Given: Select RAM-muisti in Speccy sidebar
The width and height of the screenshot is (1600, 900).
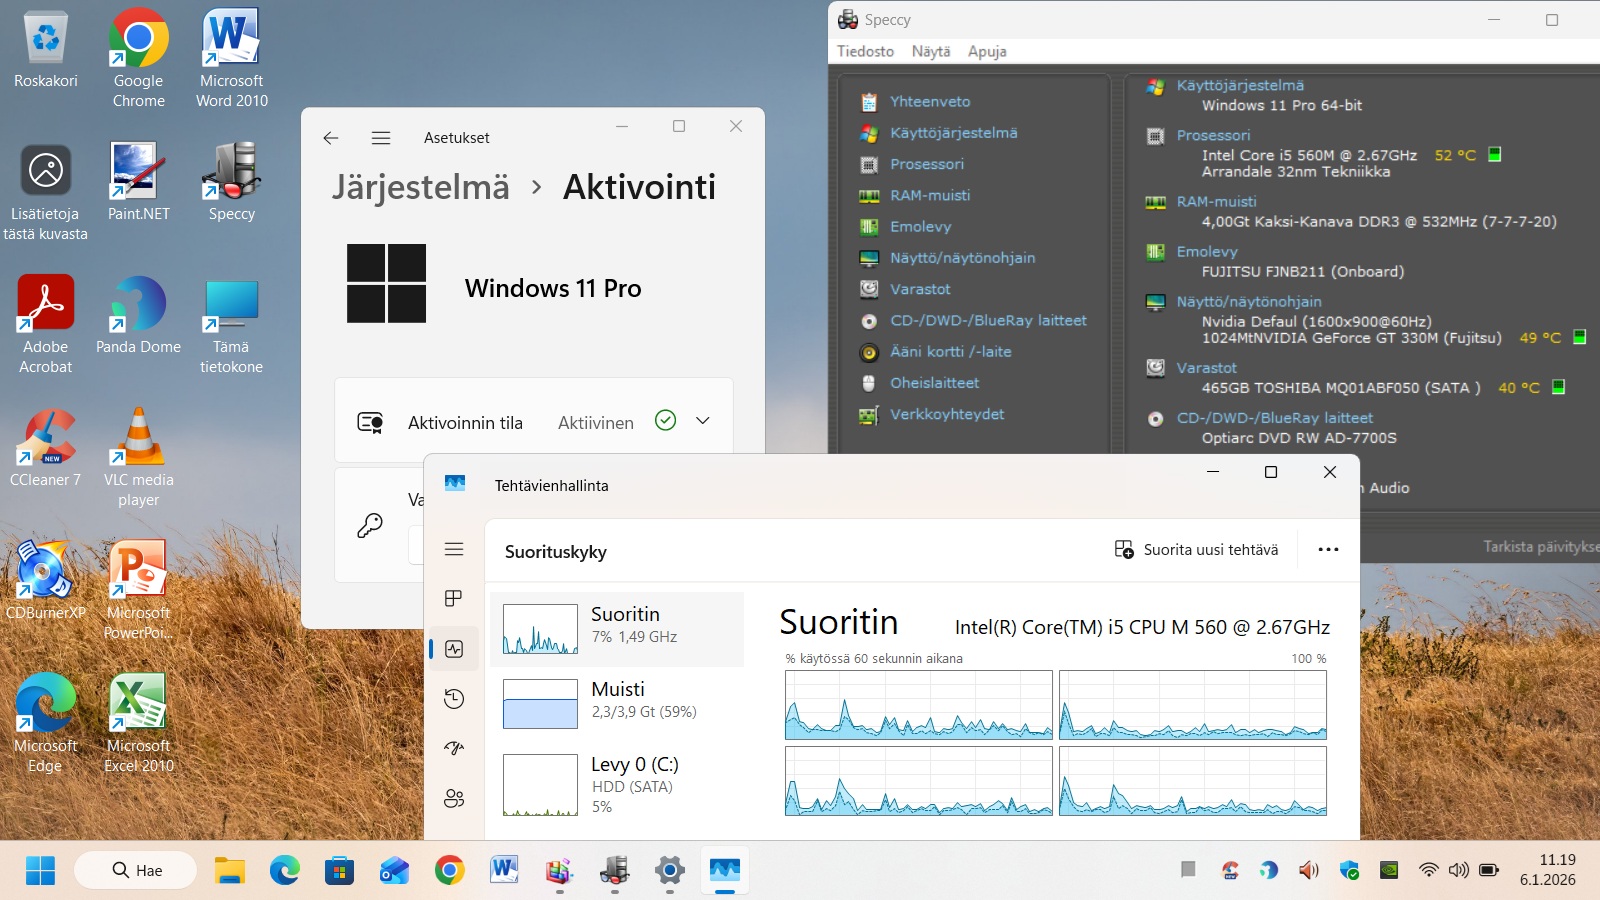Looking at the screenshot, I should tap(929, 195).
